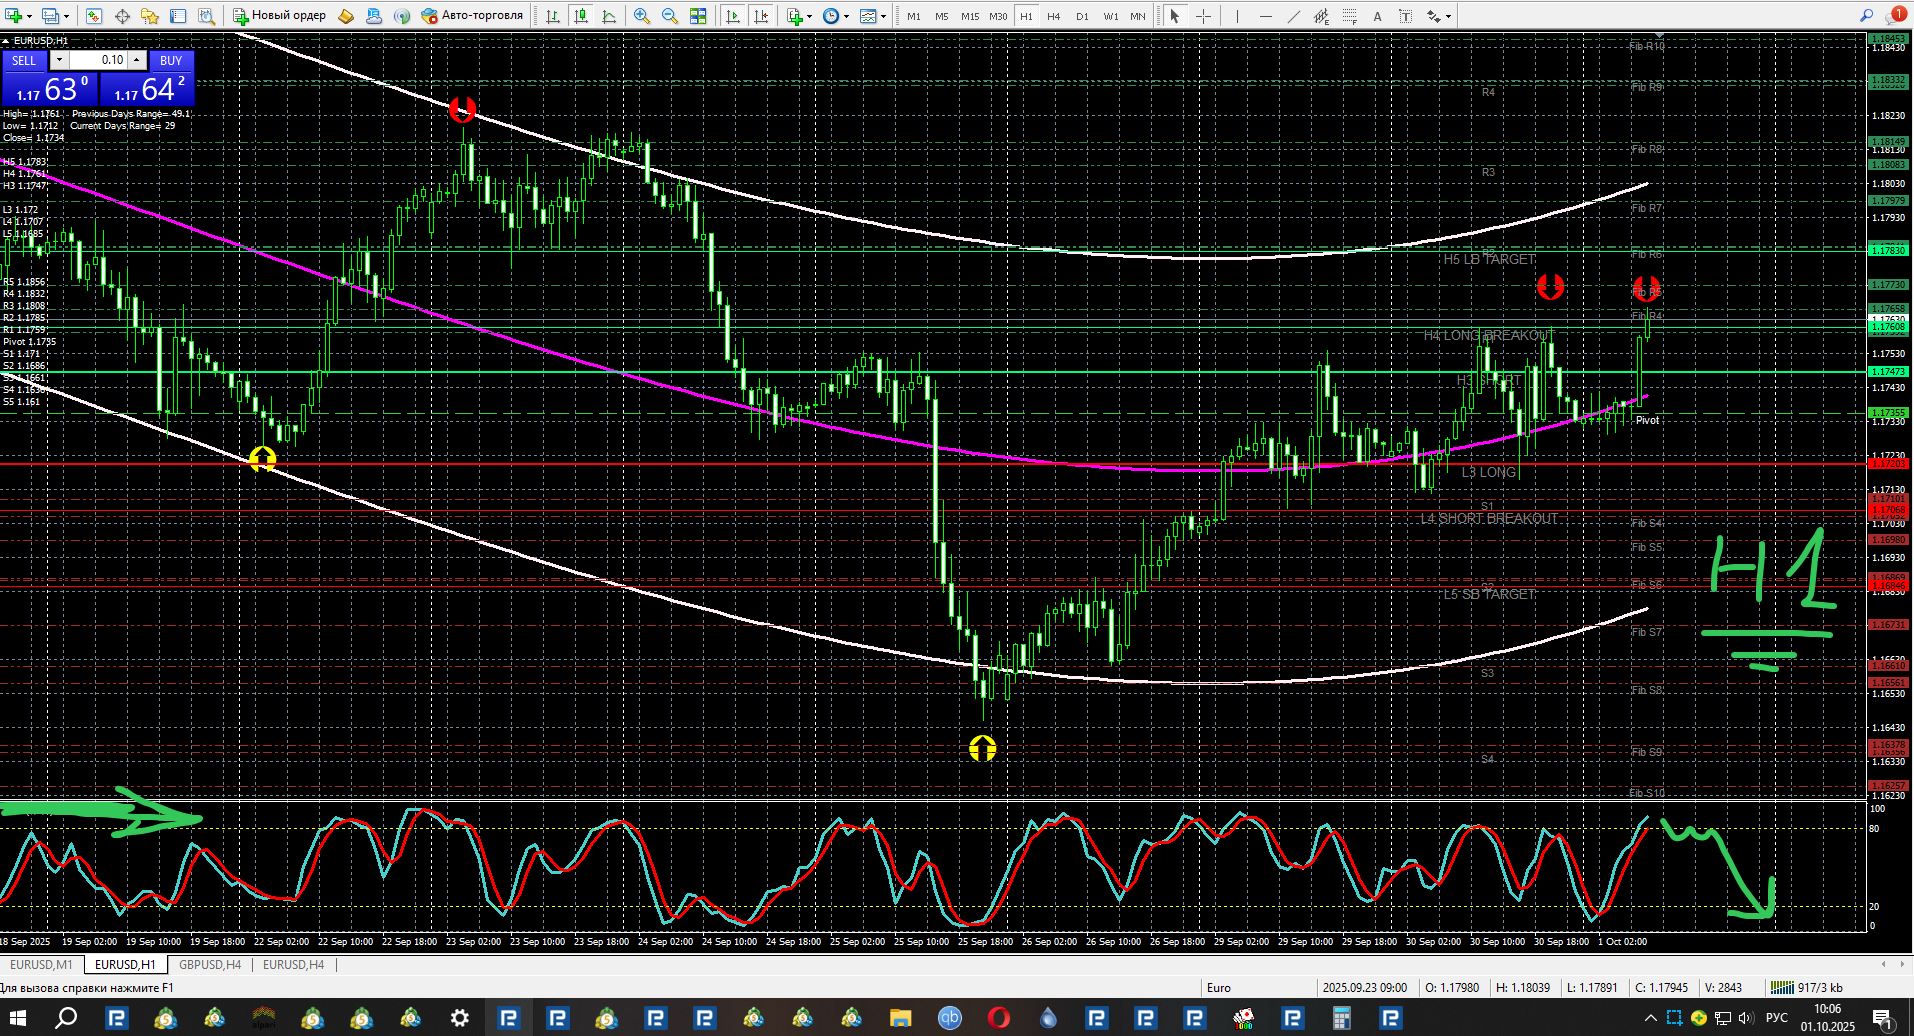Open the Indicators list icon
Viewport: 1914px width, 1036px height.
[795, 16]
